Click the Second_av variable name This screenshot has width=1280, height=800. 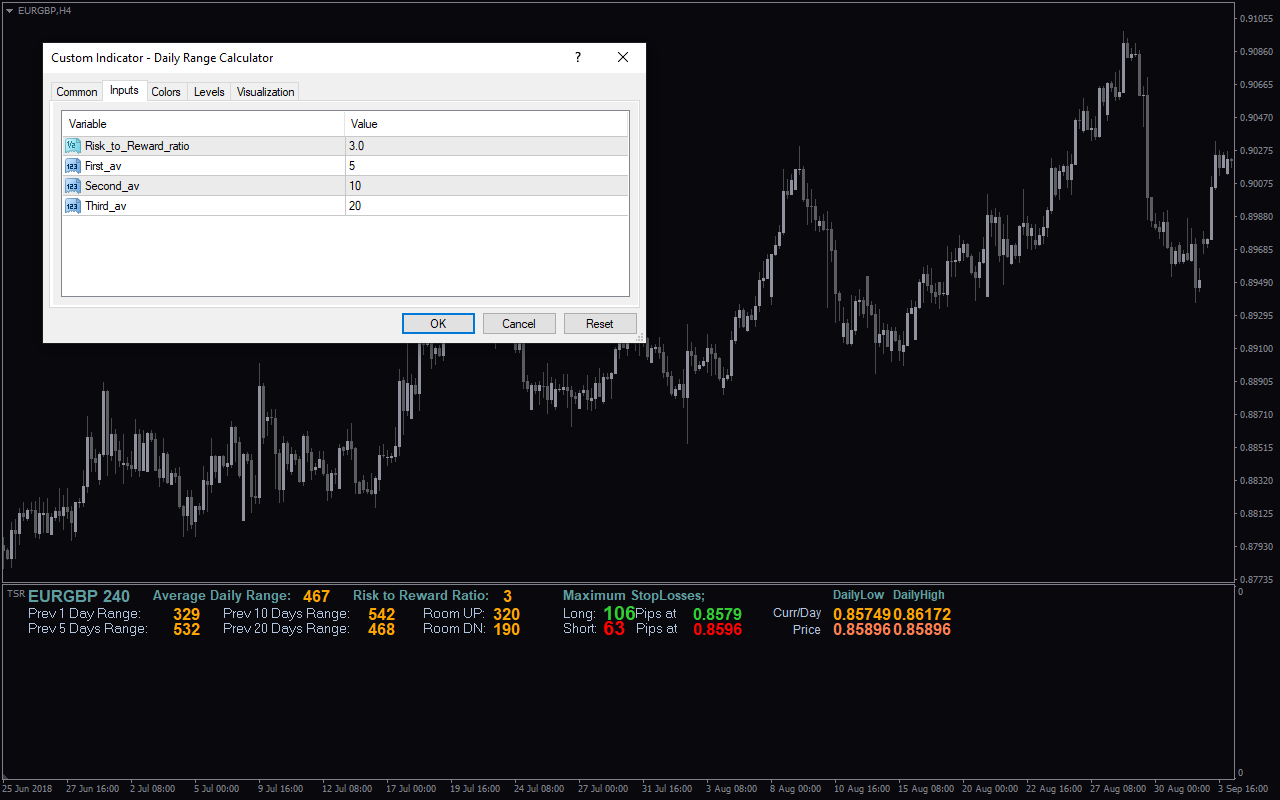click(112, 186)
